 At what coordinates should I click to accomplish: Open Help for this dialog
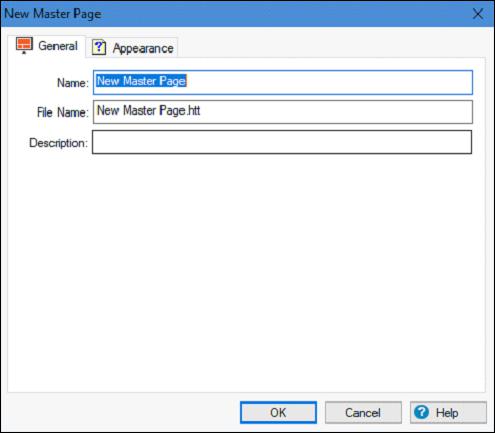click(x=448, y=413)
